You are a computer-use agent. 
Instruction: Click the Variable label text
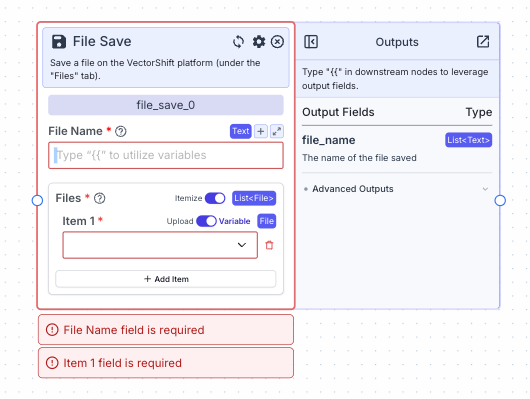click(x=234, y=221)
